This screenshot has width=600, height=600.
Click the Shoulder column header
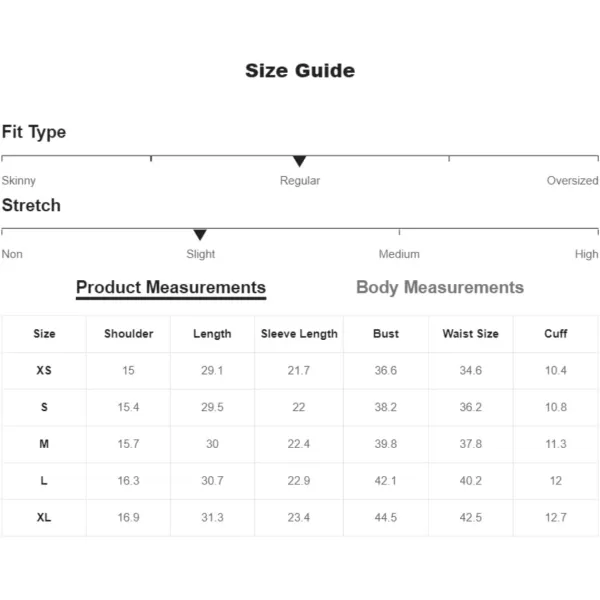click(x=129, y=334)
